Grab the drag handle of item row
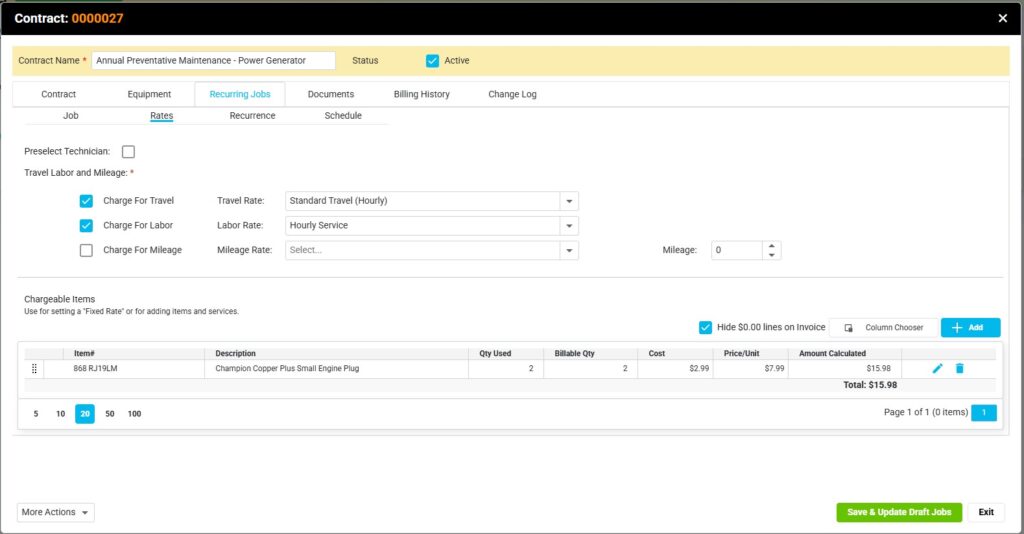This screenshot has width=1024, height=534. pyautogui.click(x=34, y=369)
